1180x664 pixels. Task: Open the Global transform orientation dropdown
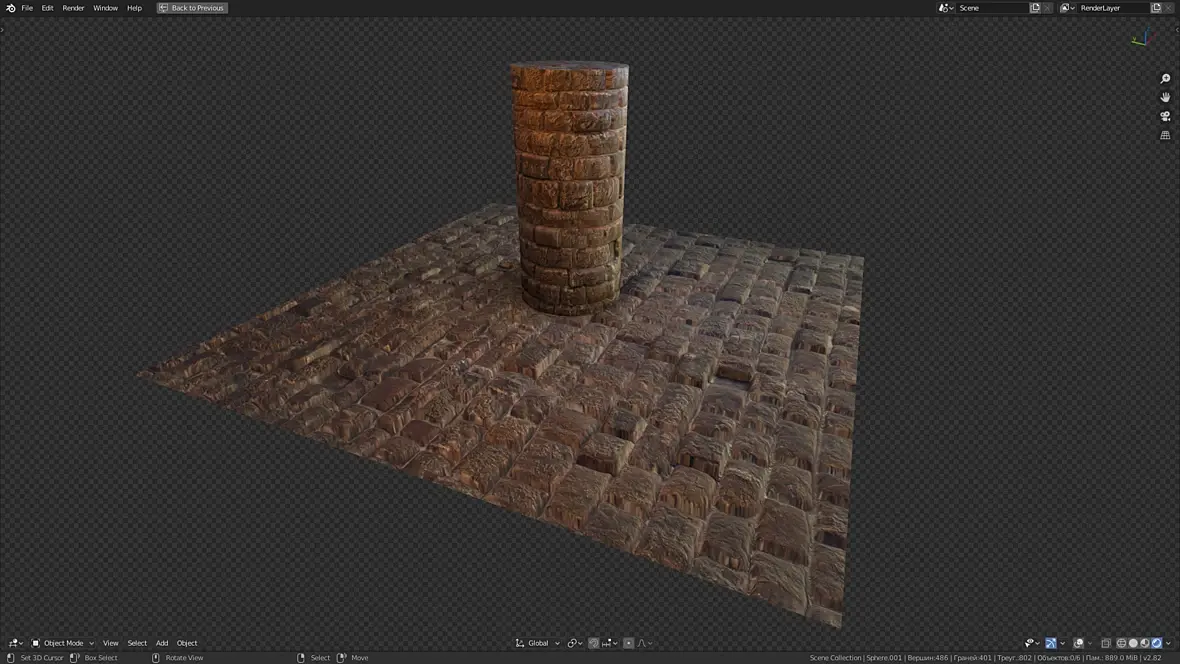click(x=537, y=643)
